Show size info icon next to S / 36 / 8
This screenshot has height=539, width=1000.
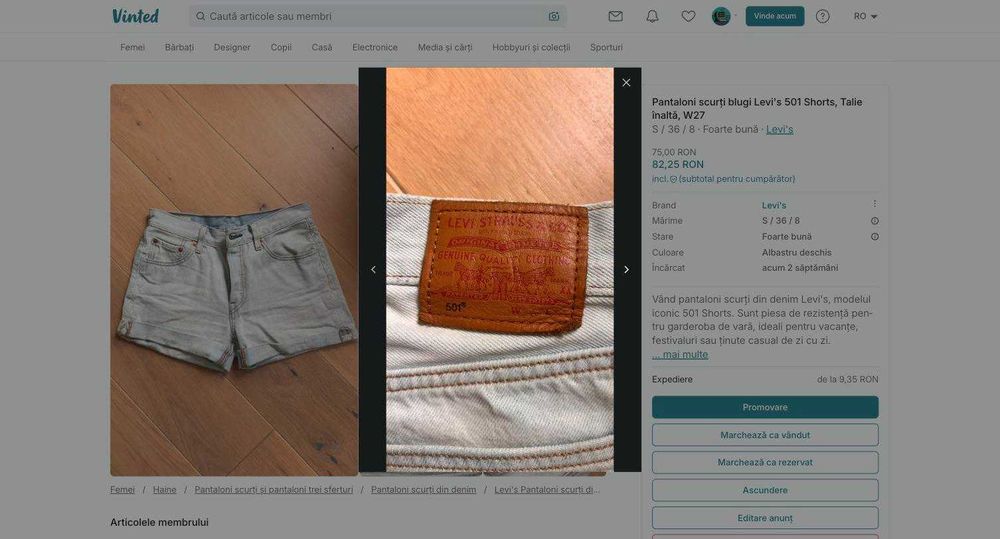pyautogui.click(x=875, y=221)
